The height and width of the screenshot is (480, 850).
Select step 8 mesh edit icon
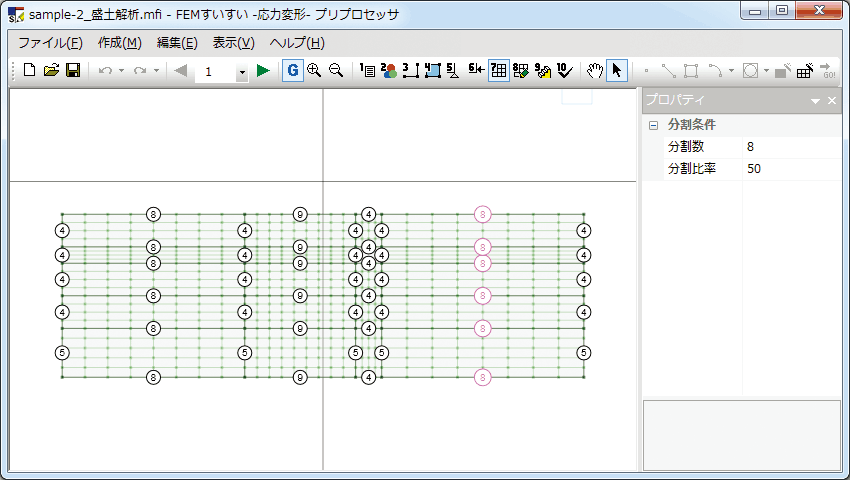click(x=520, y=71)
